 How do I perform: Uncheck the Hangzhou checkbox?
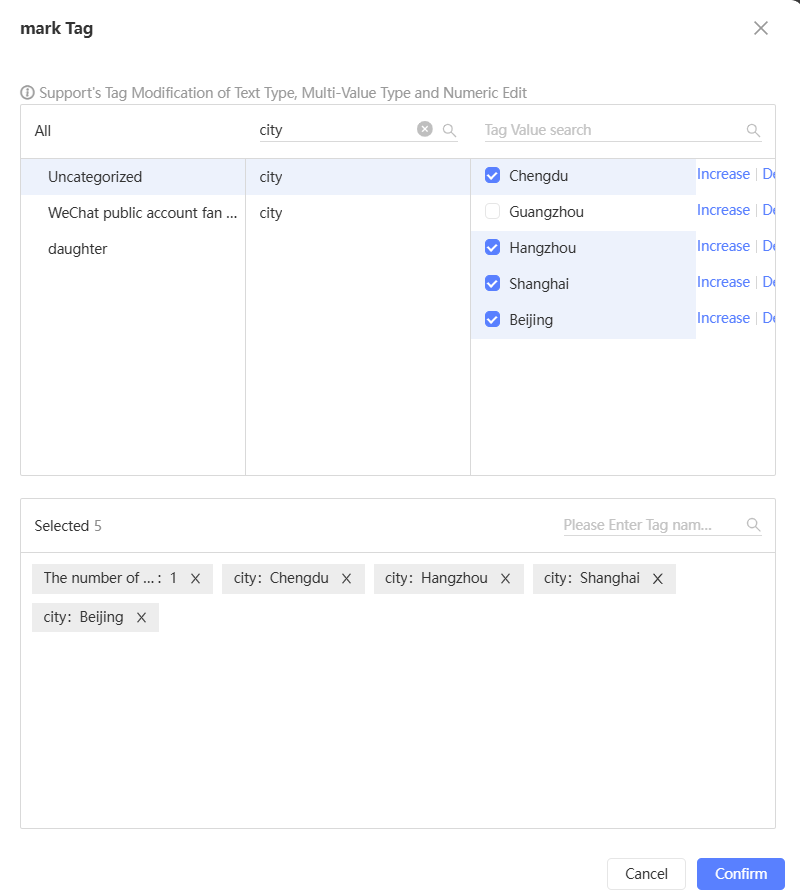(492, 248)
